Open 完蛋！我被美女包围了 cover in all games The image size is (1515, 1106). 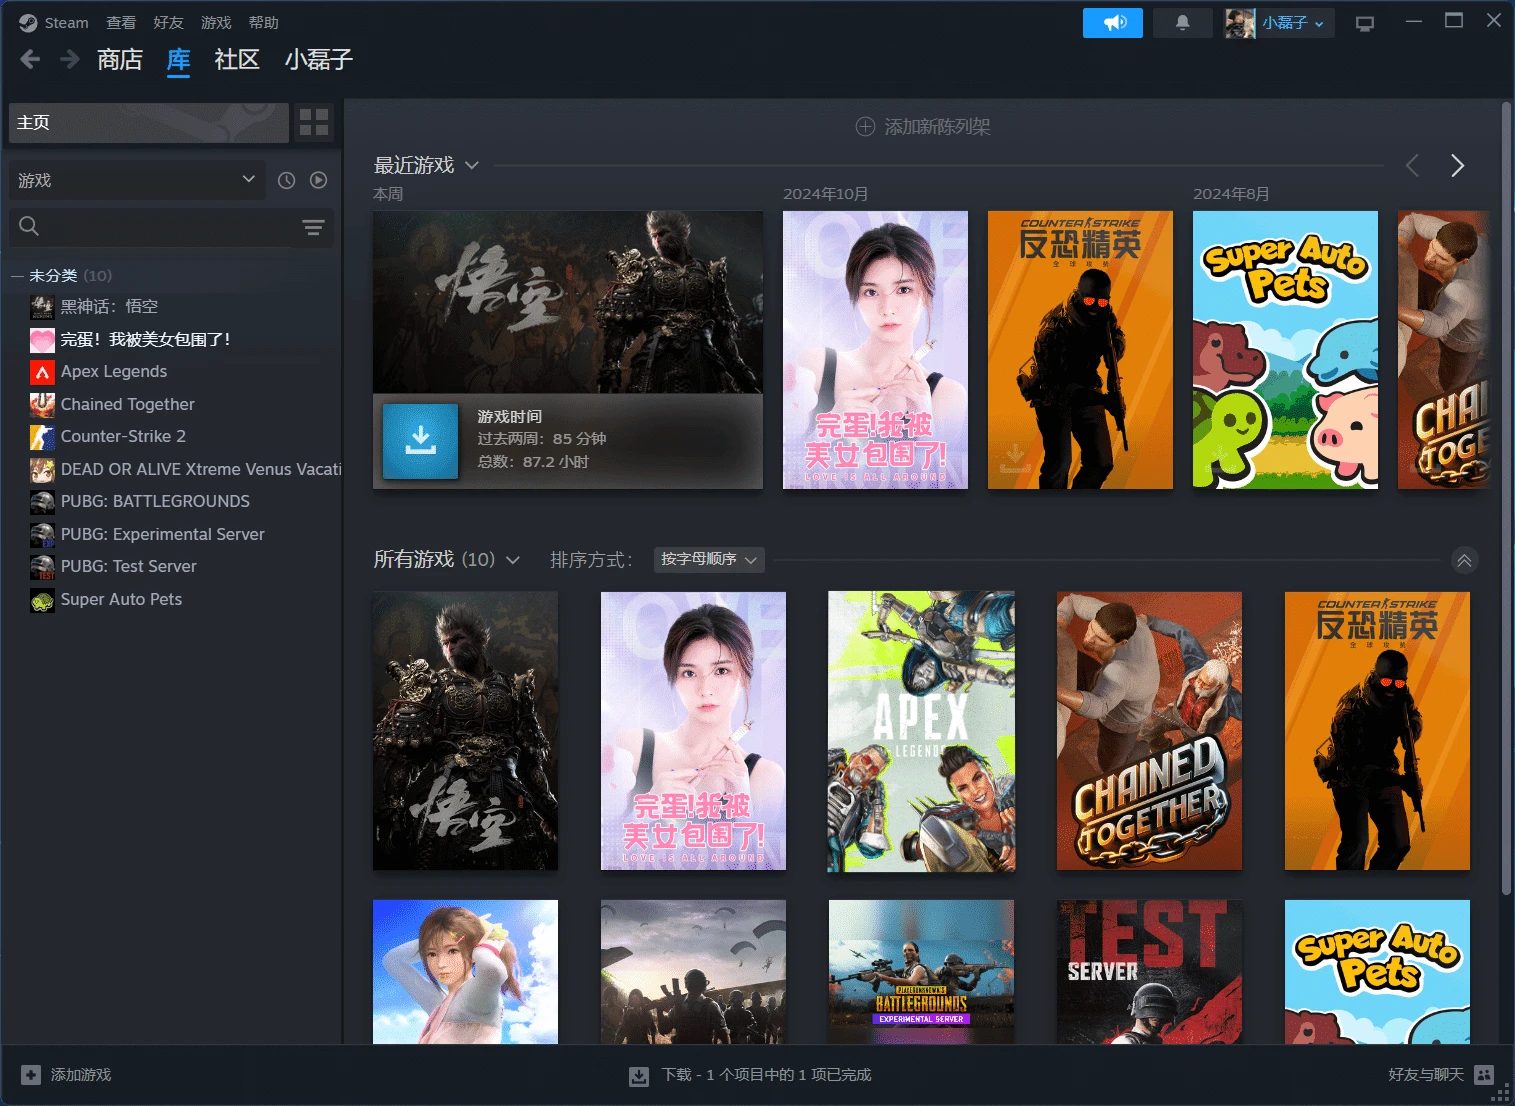[x=693, y=731]
